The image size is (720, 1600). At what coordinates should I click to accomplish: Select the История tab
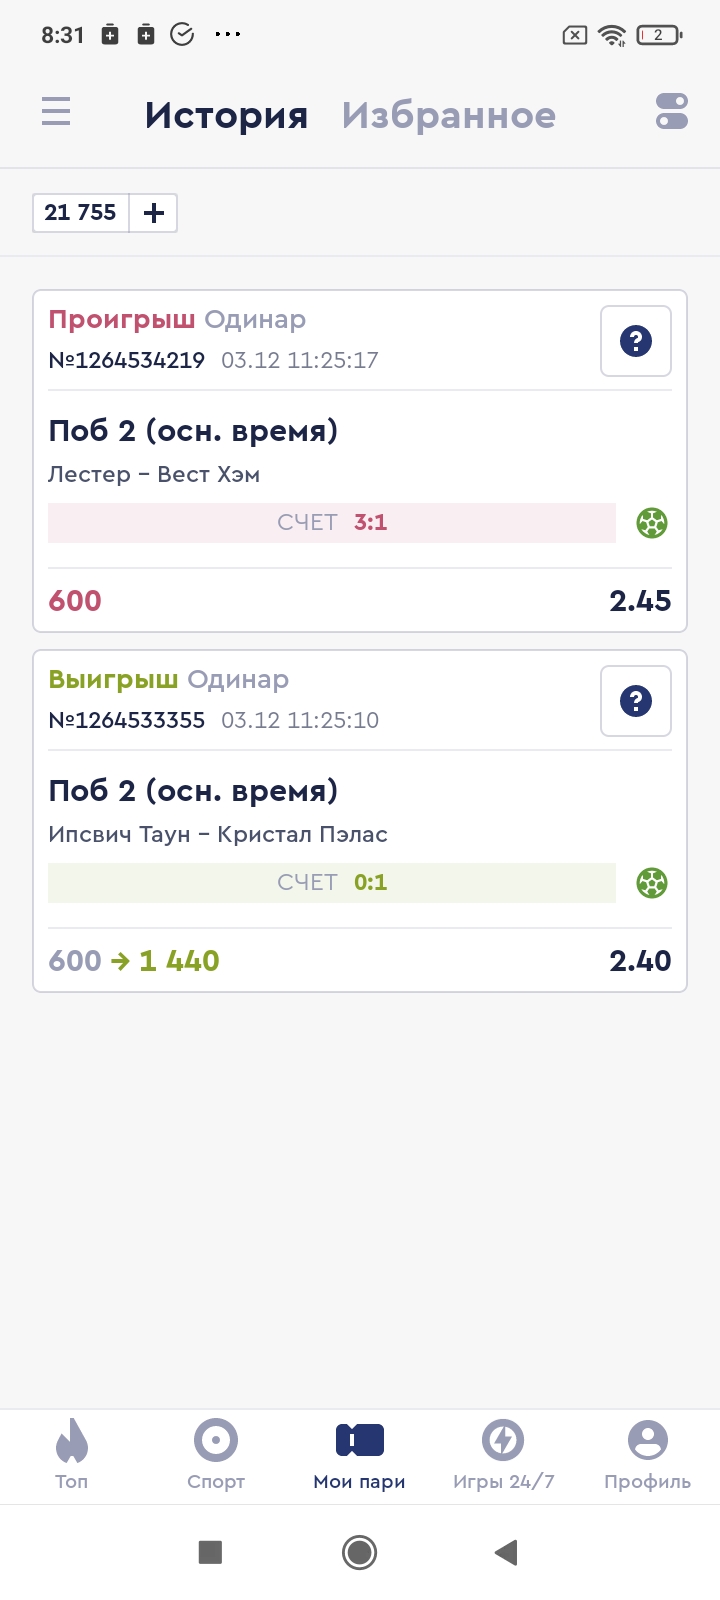click(226, 116)
